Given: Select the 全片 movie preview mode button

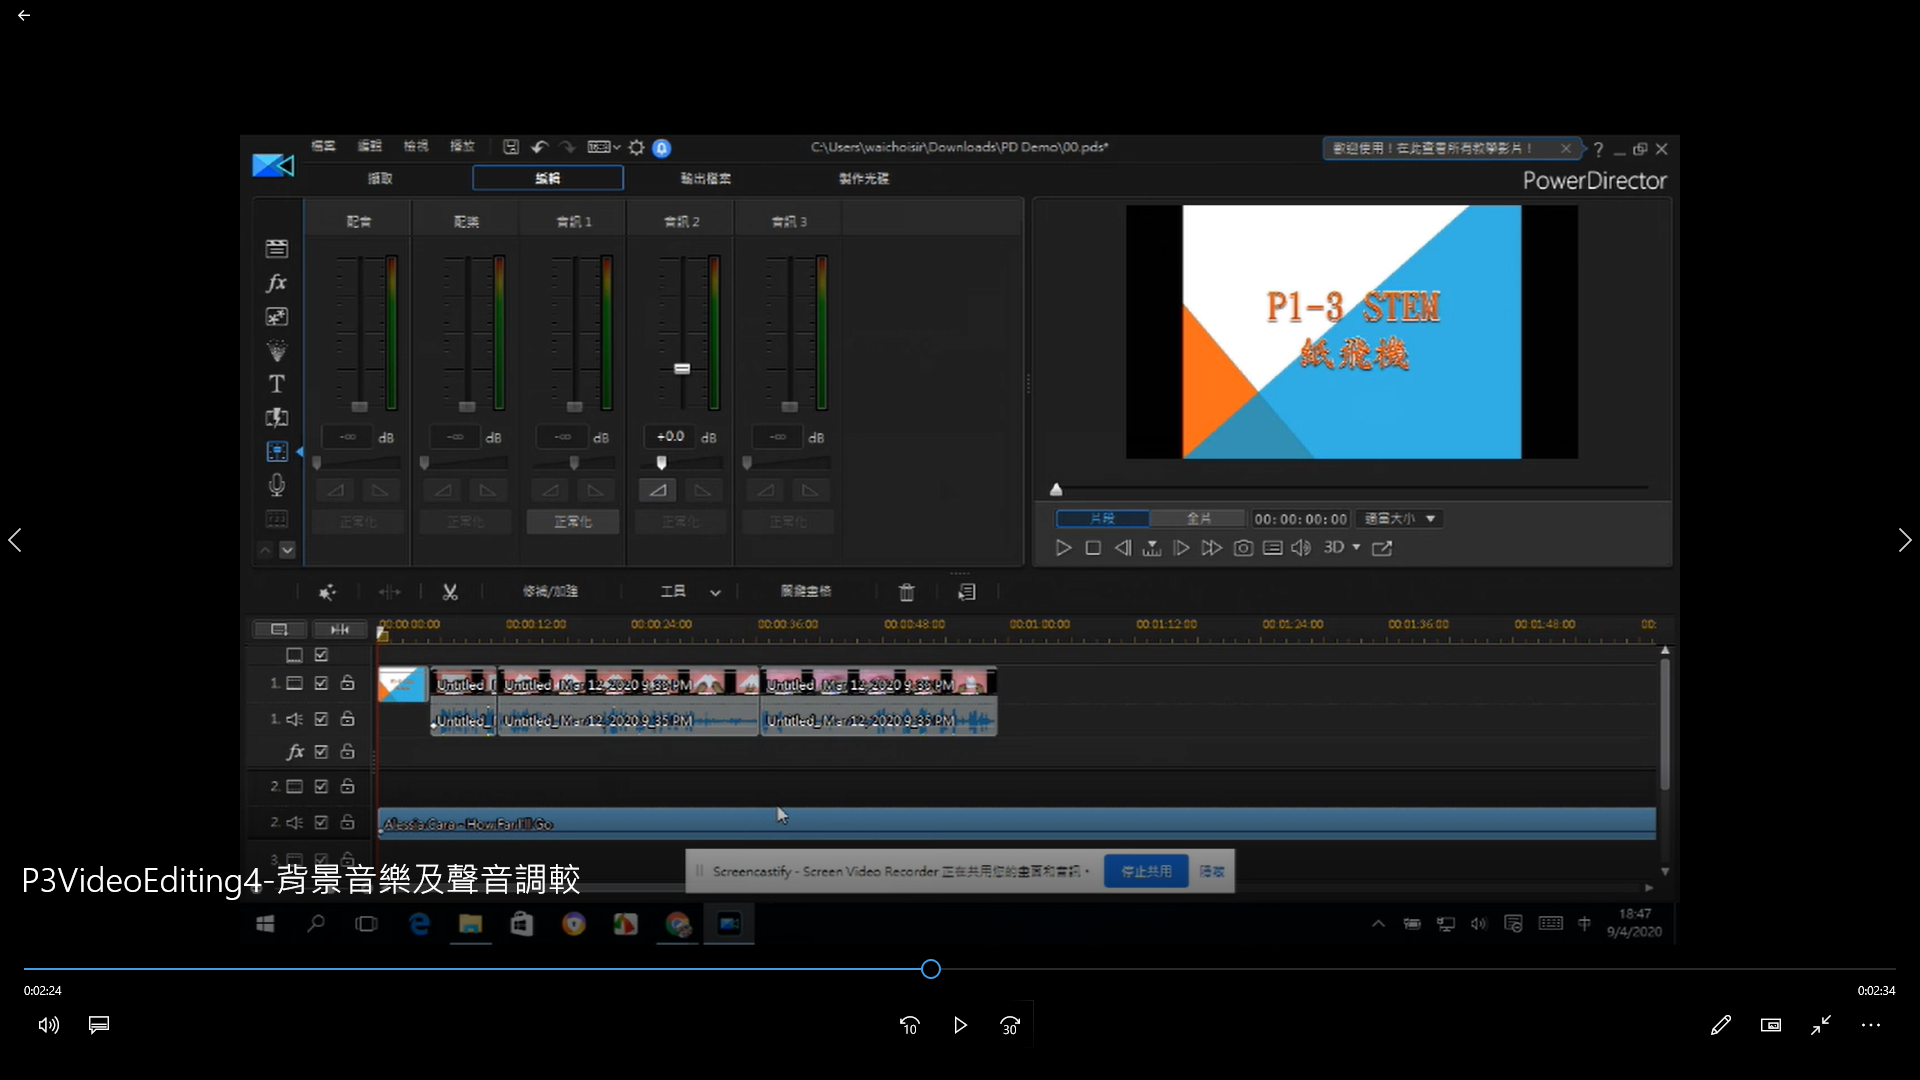Looking at the screenshot, I should (1199, 519).
